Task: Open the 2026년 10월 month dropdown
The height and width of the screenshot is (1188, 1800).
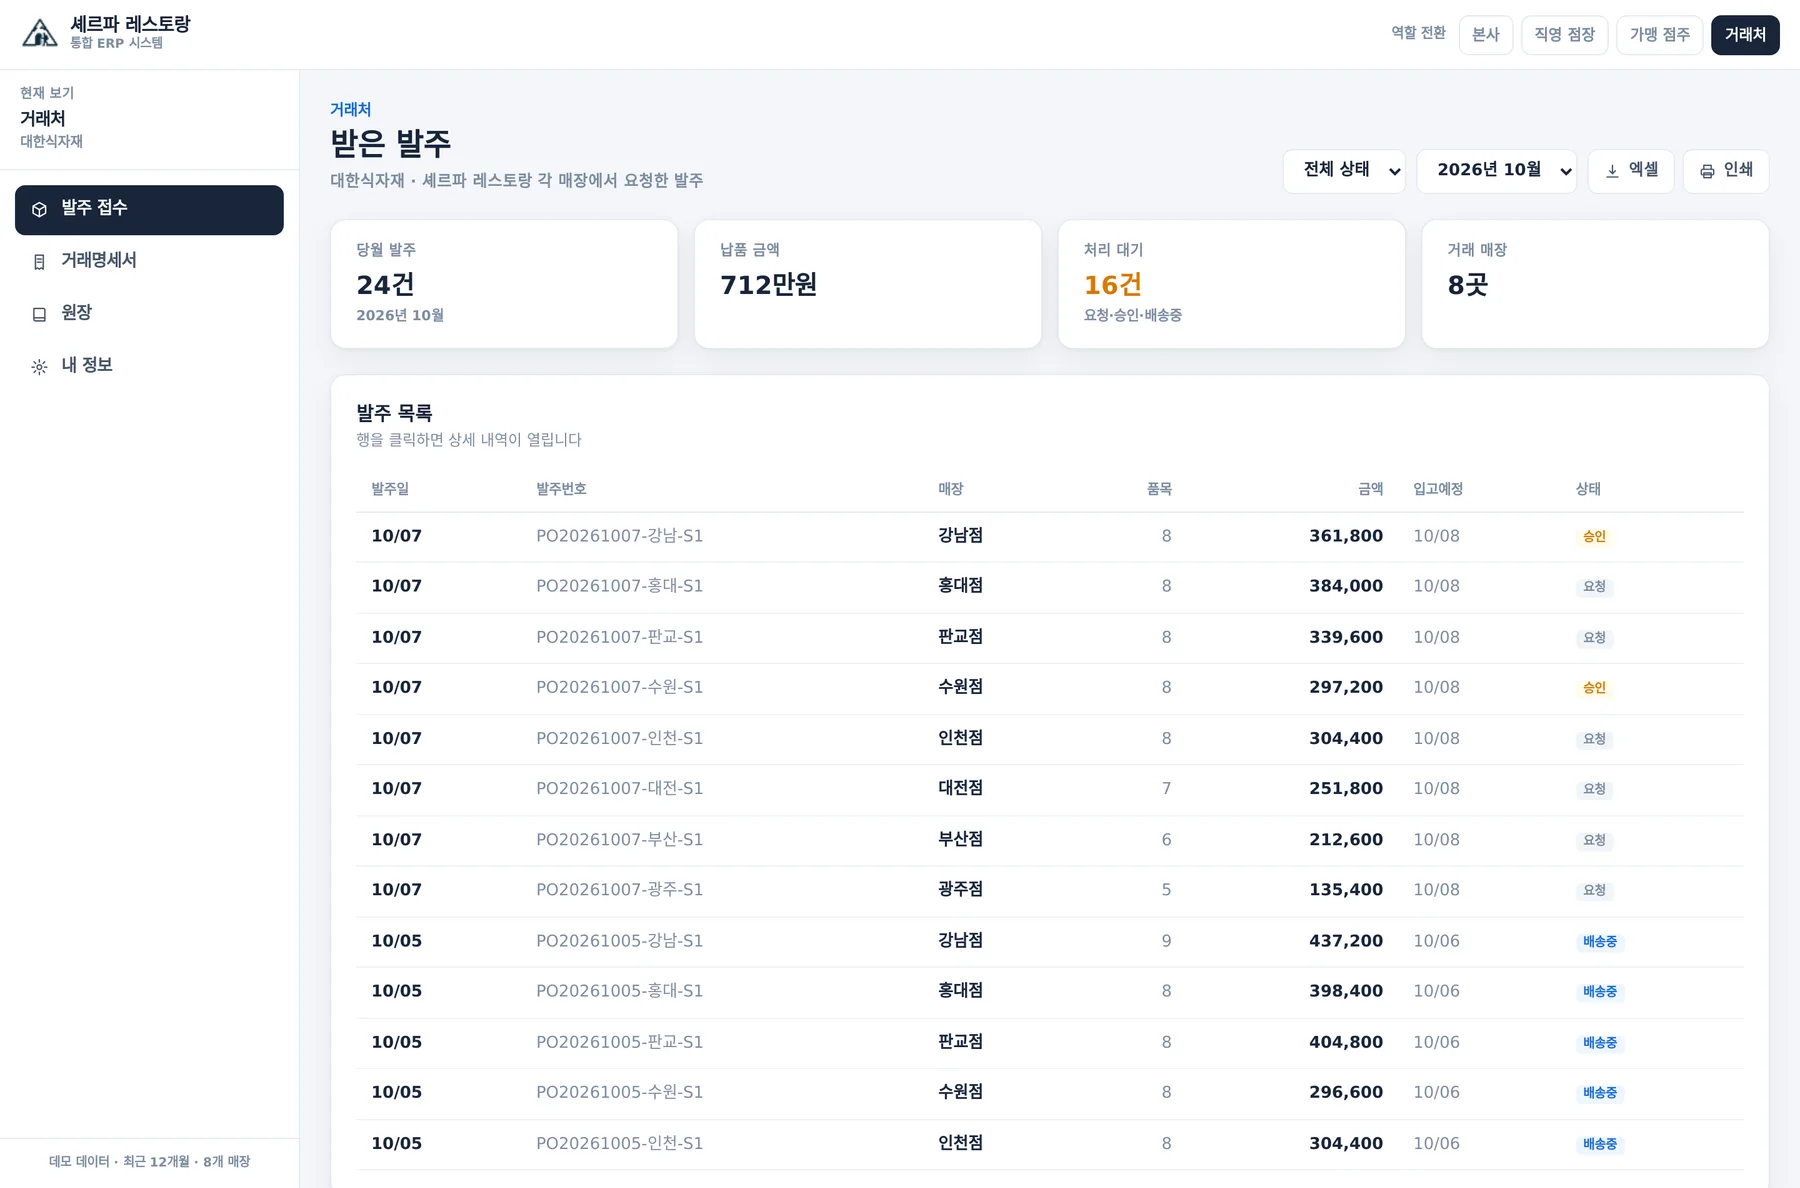Action: point(1497,171)
